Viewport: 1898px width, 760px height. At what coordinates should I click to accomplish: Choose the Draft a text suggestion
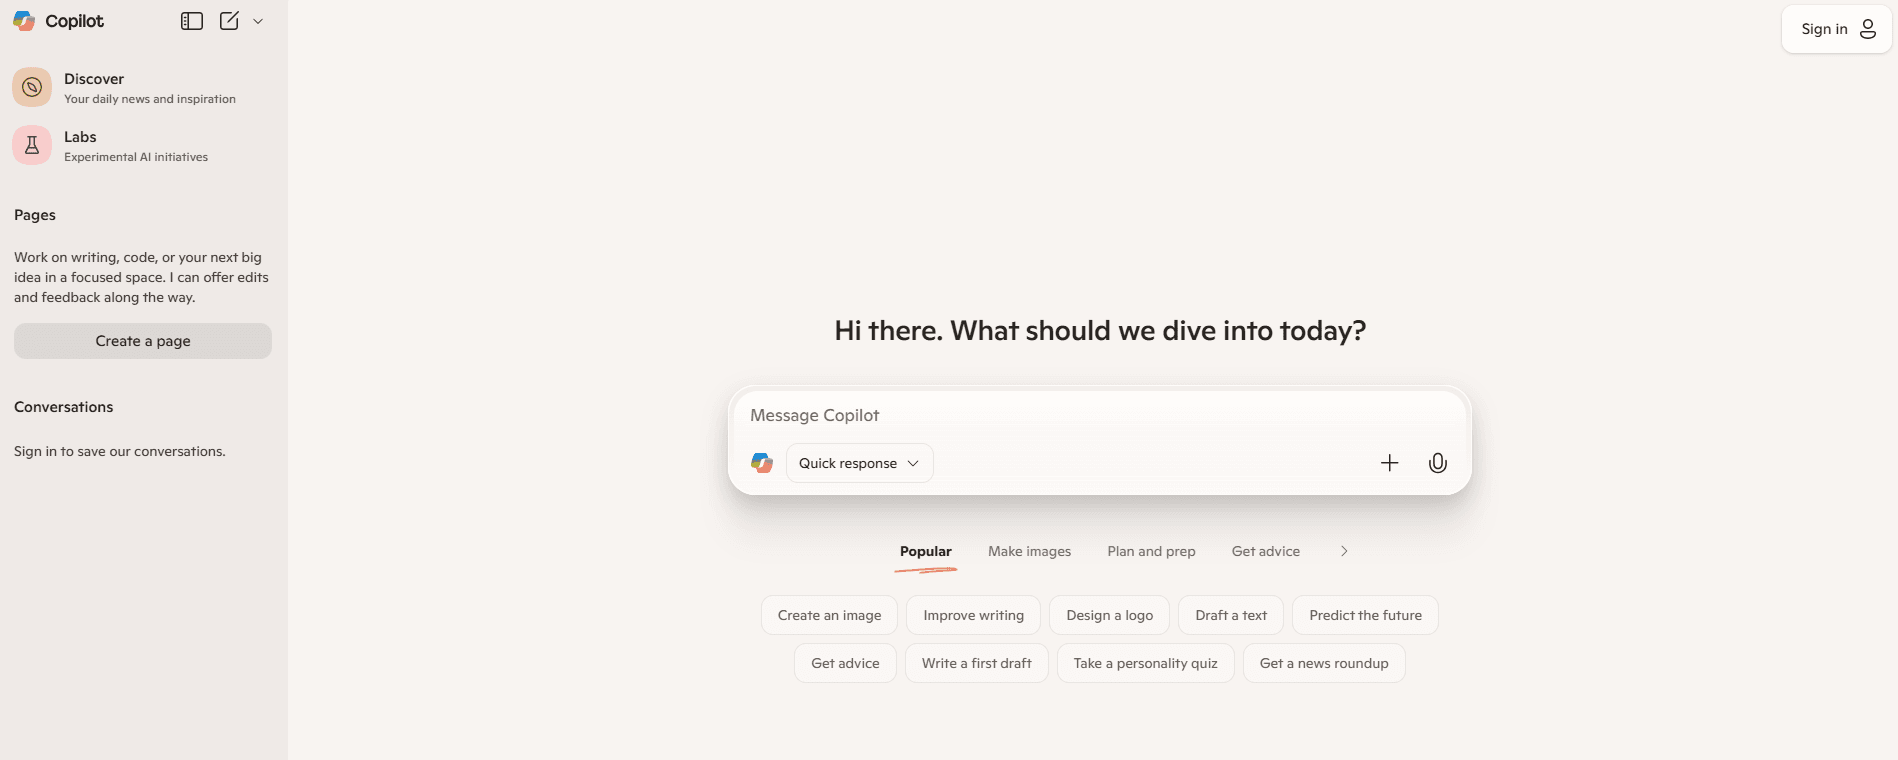(1231, 615)
